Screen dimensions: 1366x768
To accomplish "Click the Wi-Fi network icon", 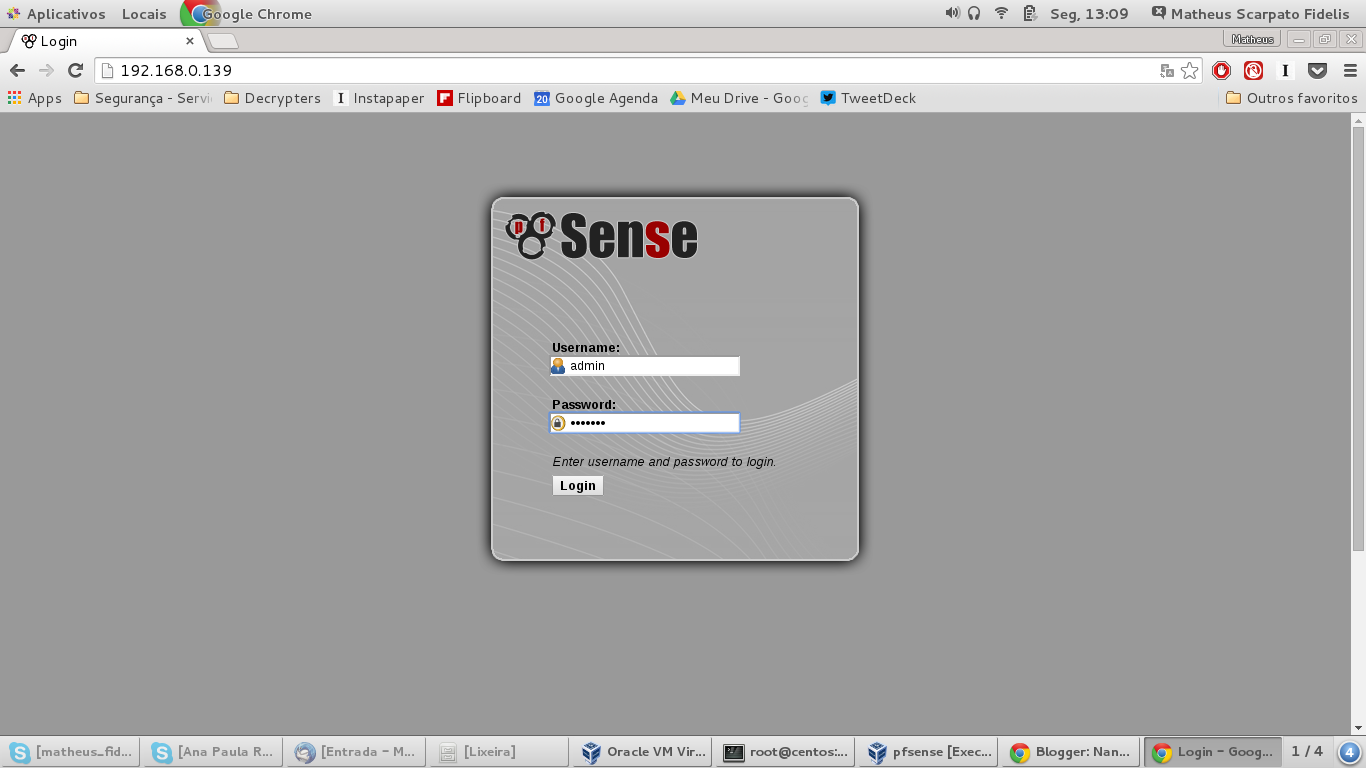I will click(1002, 13).
